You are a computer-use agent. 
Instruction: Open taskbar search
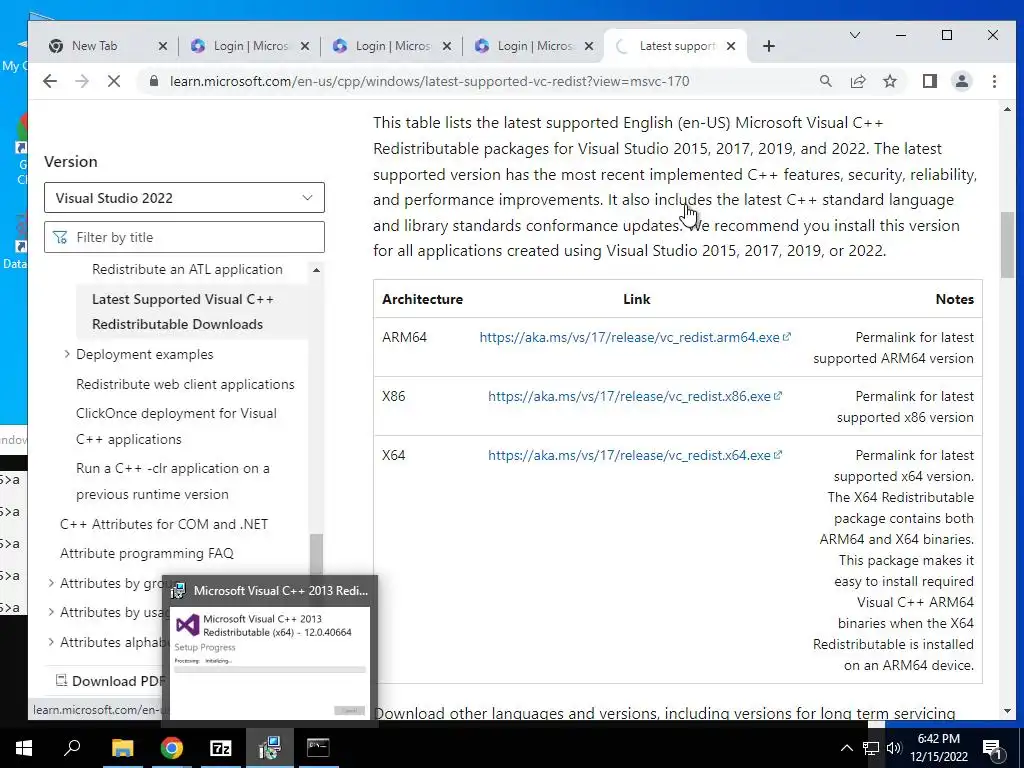72,748
